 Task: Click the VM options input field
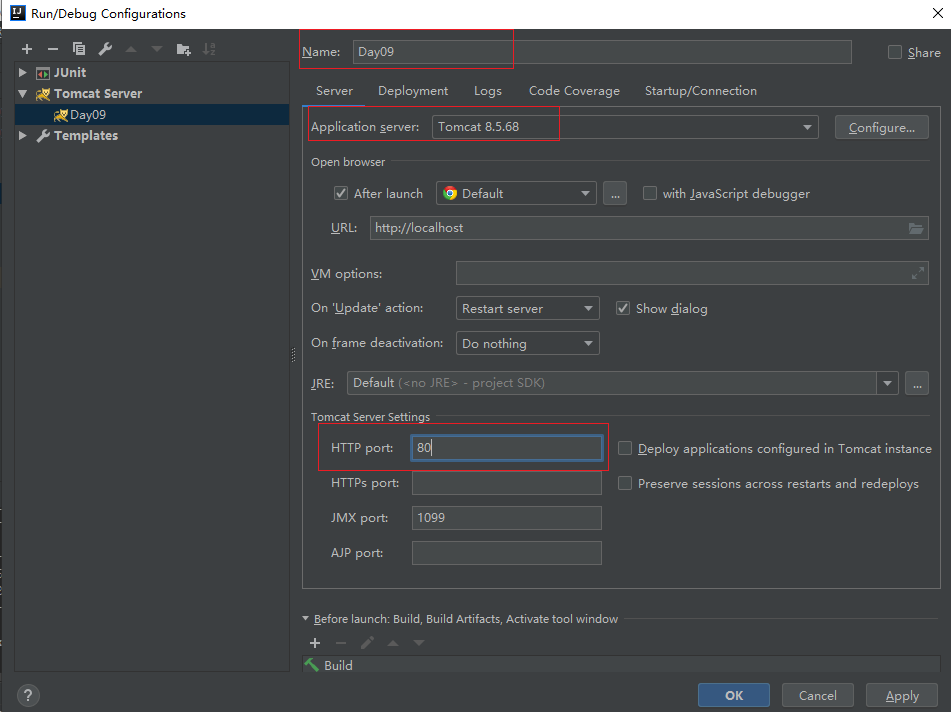[x=692, y=274]
